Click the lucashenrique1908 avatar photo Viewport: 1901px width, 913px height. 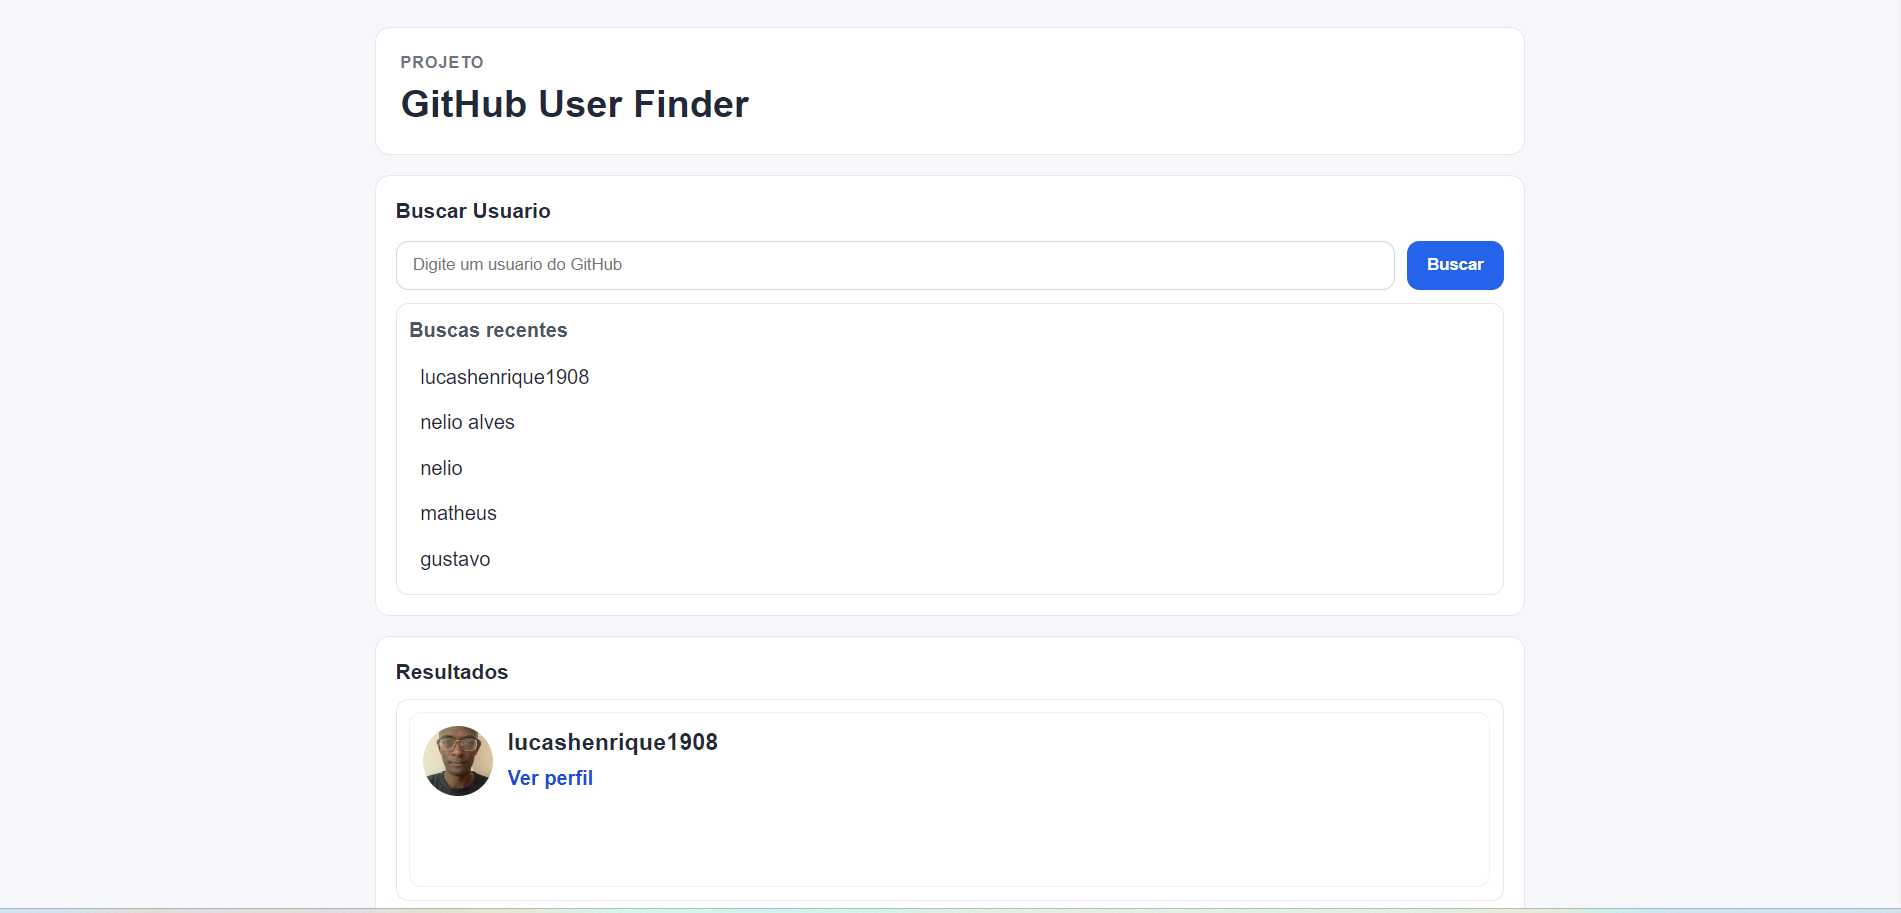[457, 760]
